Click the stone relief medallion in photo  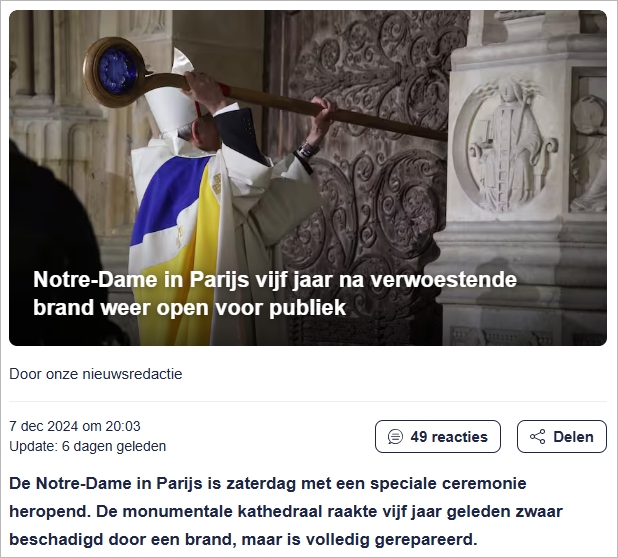pyautogui.click(x=505, y=144)
